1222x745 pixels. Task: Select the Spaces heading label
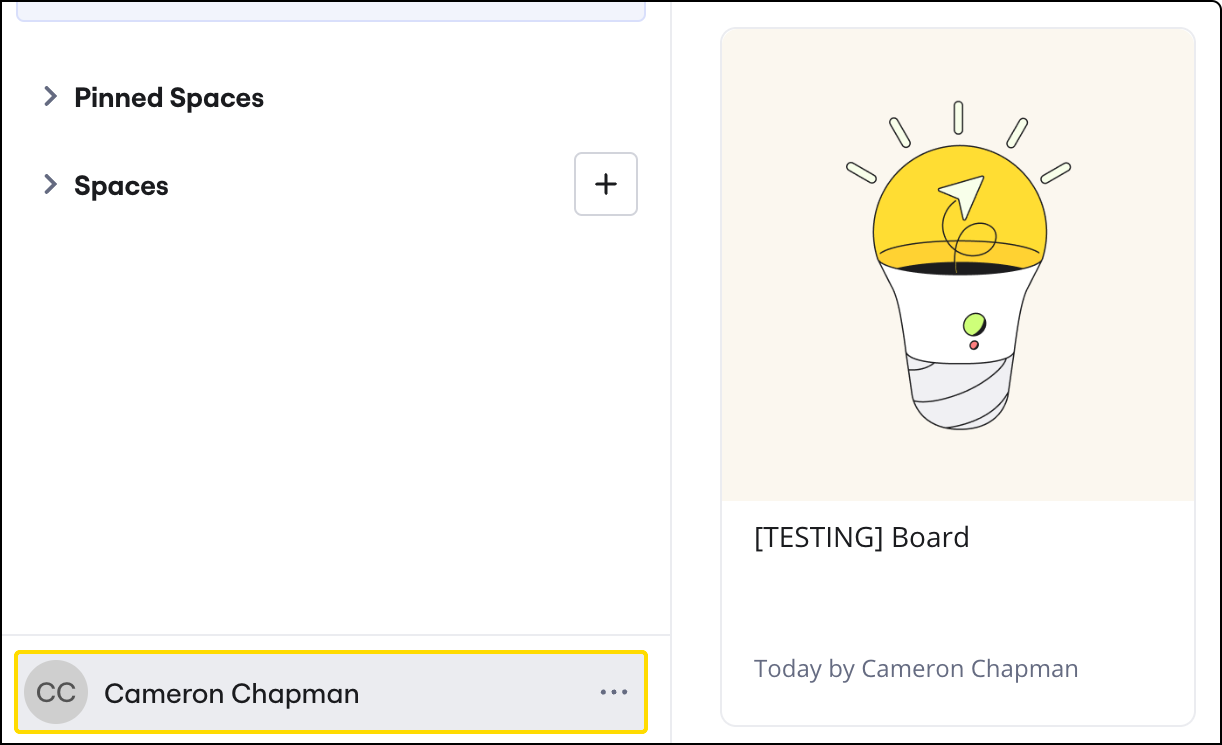coord(121,186)
